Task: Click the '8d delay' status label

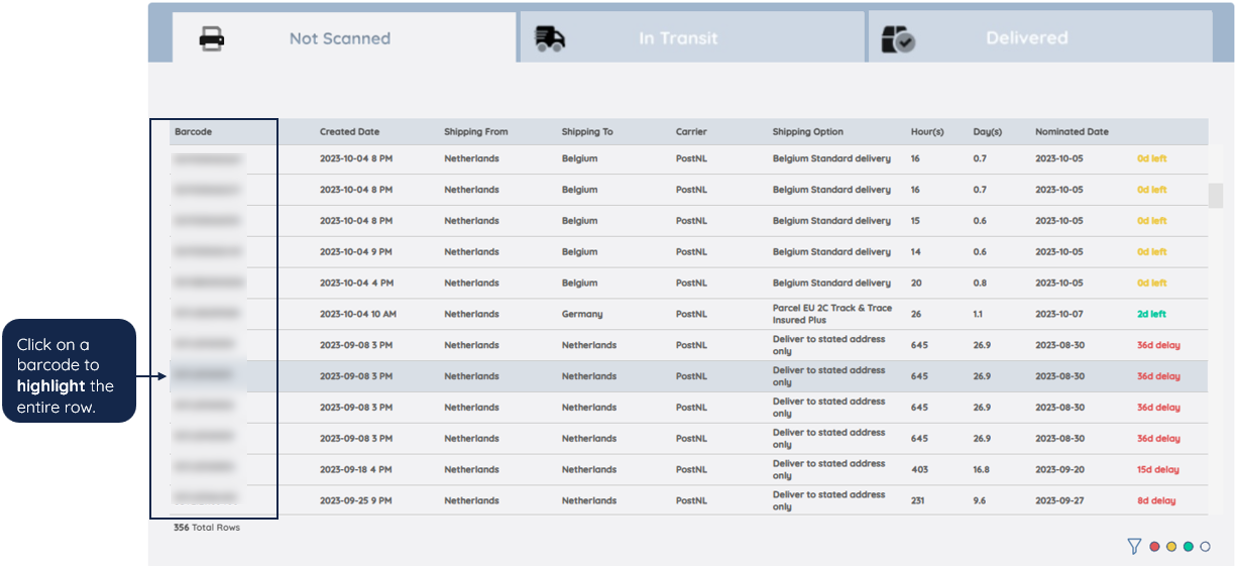Action: (1156, 501)
